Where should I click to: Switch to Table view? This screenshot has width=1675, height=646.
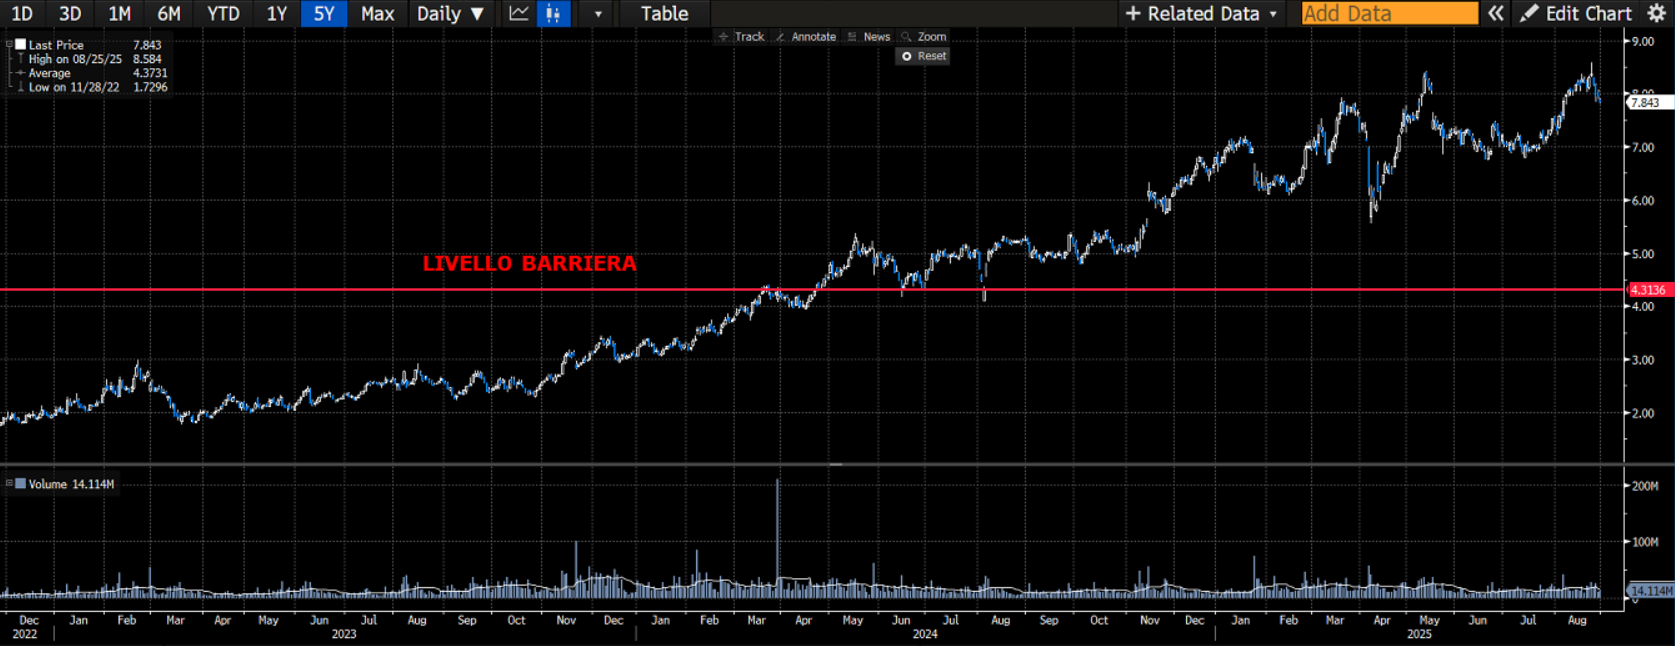pos(664,14)
